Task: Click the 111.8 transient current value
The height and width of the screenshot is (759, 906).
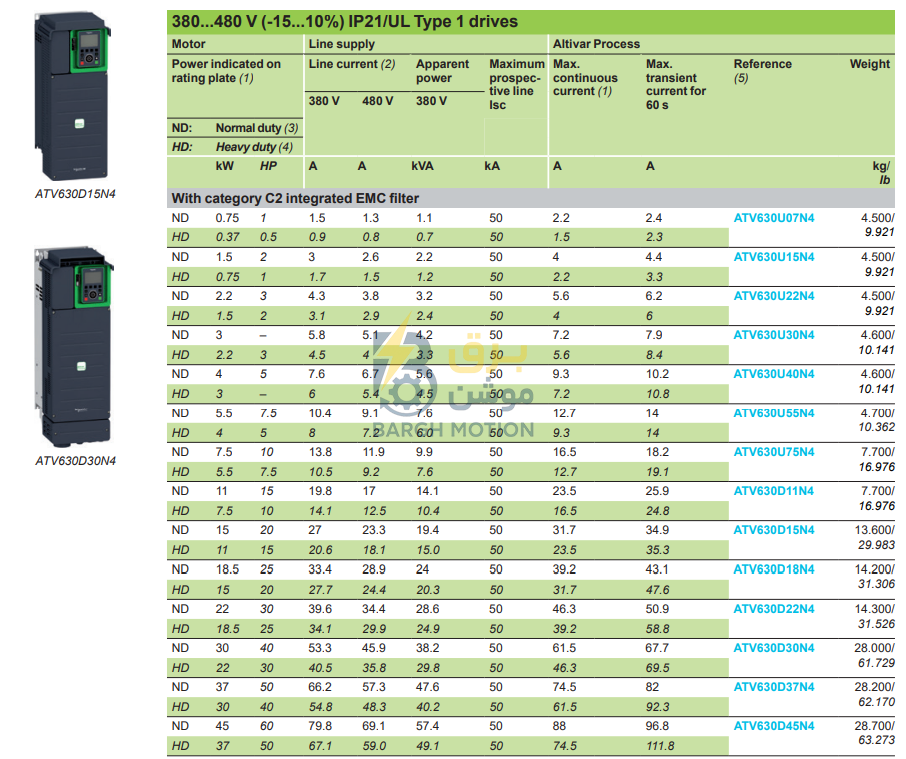Action: click(x=660, y=746)
